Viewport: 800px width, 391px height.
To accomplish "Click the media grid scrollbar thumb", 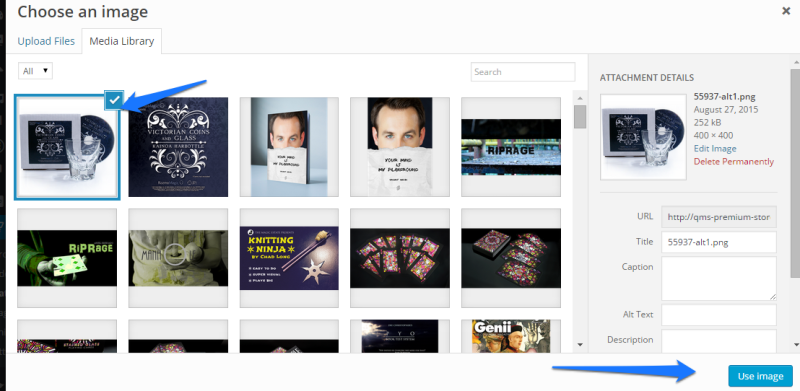I will [x=580, y=116].
